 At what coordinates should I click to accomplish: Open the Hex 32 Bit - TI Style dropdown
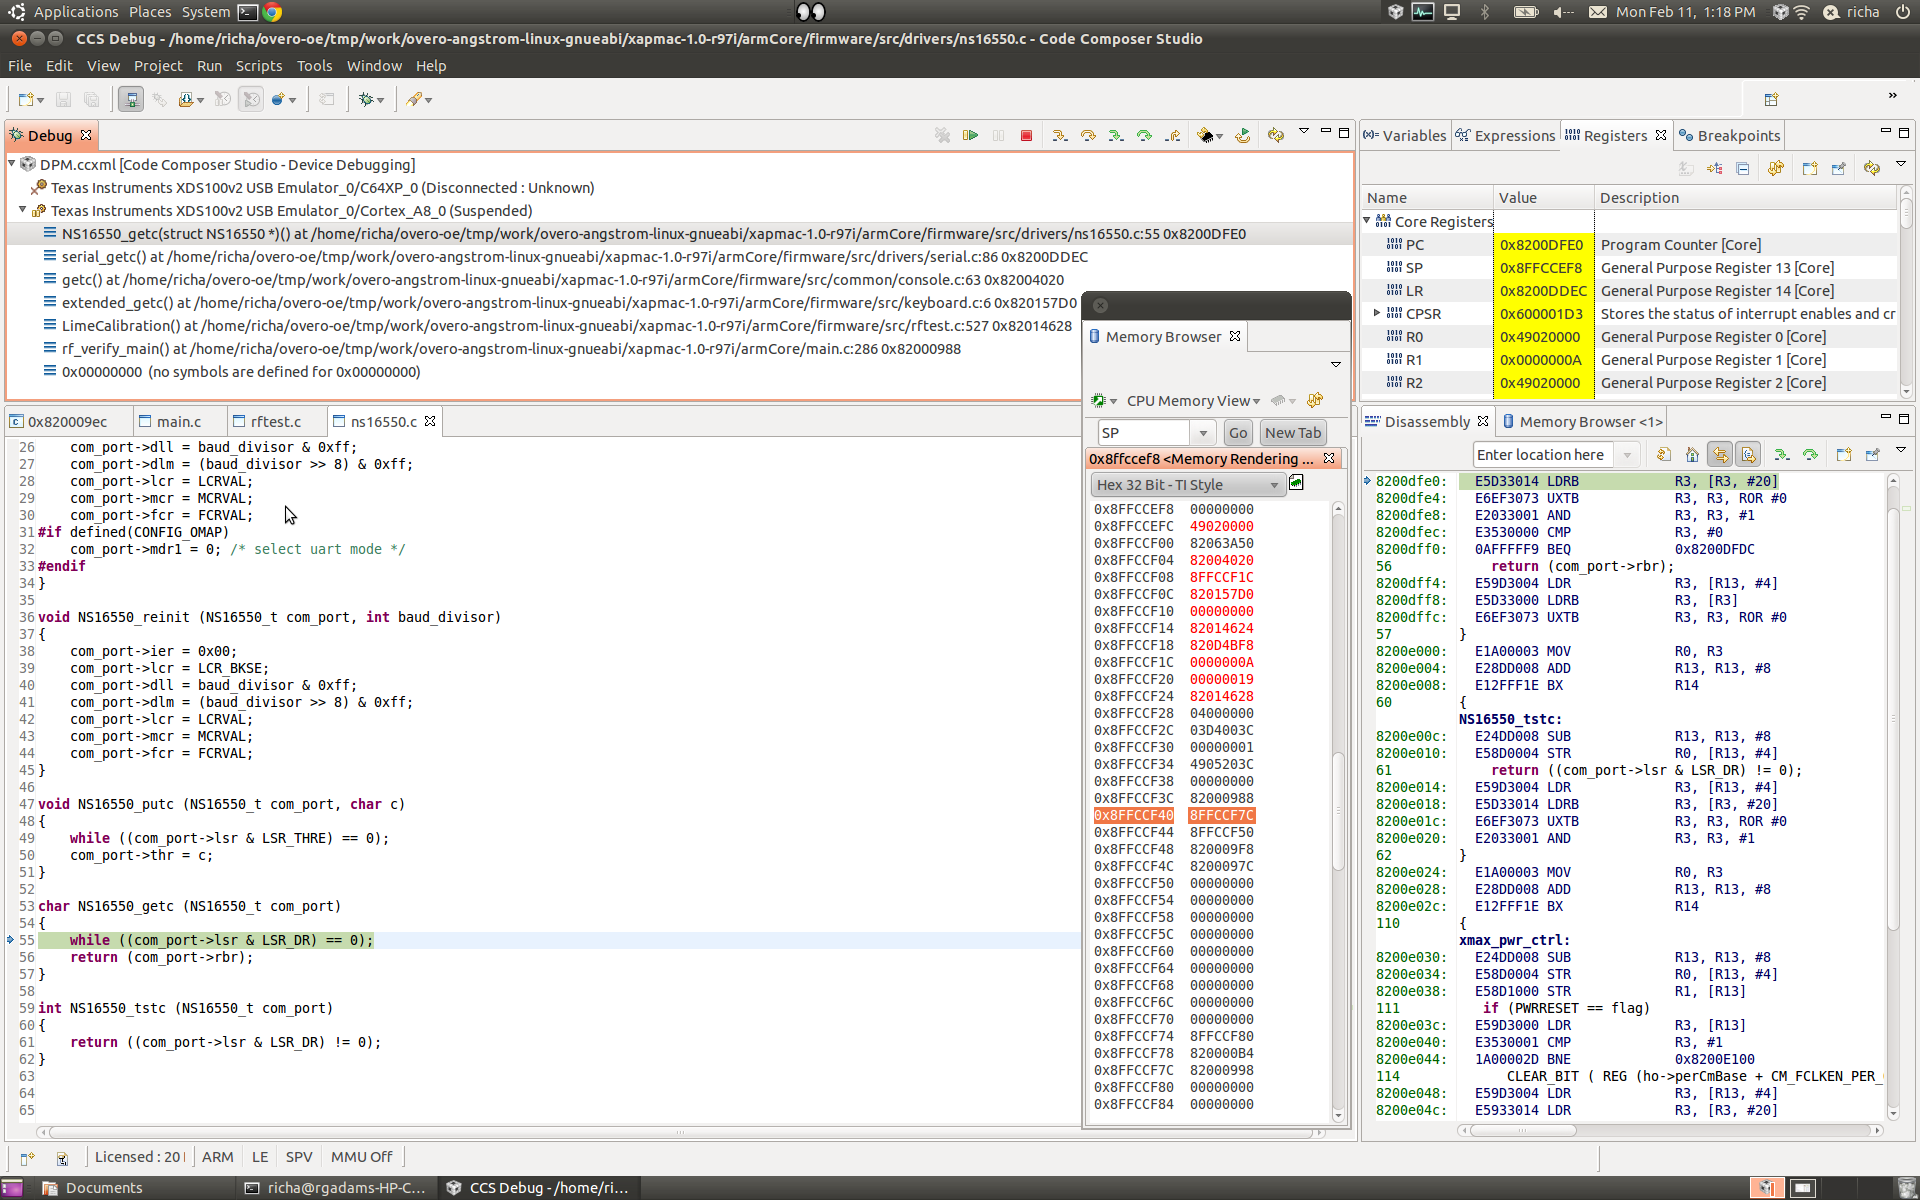pyautogui.click(x=1186, y=485)
